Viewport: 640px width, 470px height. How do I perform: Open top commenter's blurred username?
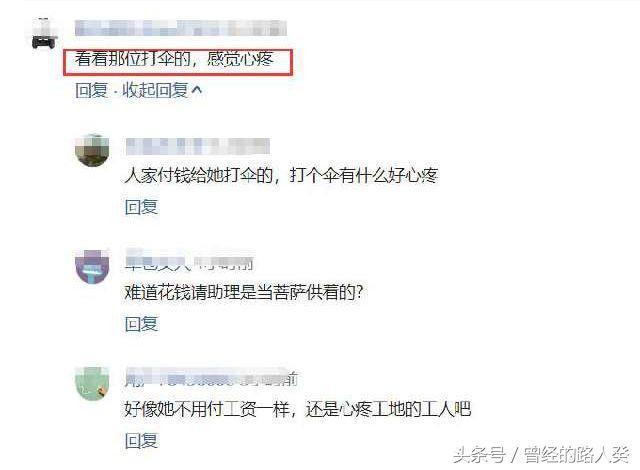[181, 28]
